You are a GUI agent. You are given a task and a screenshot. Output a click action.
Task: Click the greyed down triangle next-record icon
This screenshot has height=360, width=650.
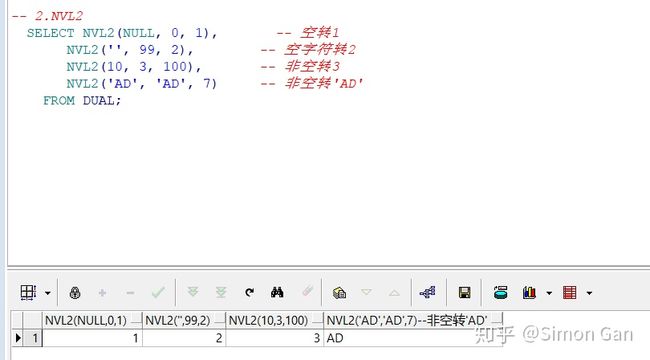tap(366, 292)
